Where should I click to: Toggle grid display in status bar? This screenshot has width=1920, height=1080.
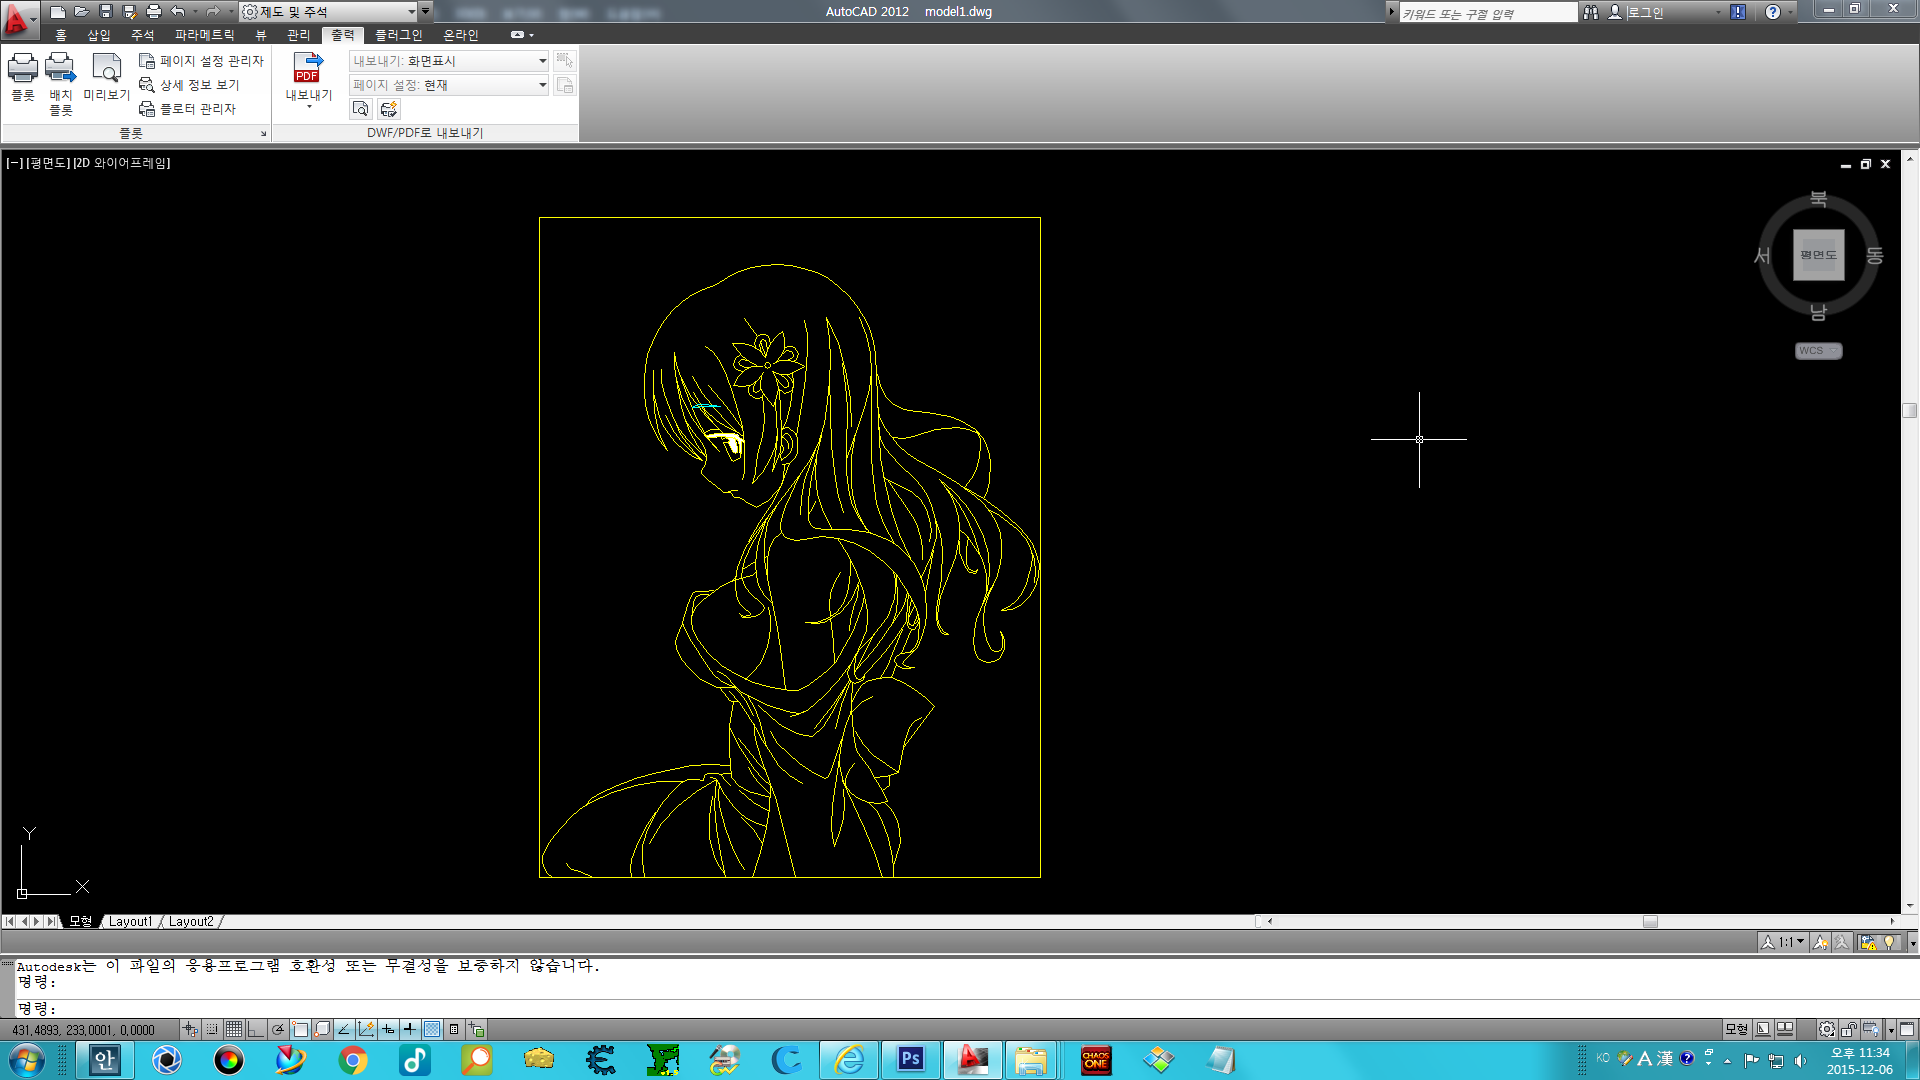(x=234, y=1029)
